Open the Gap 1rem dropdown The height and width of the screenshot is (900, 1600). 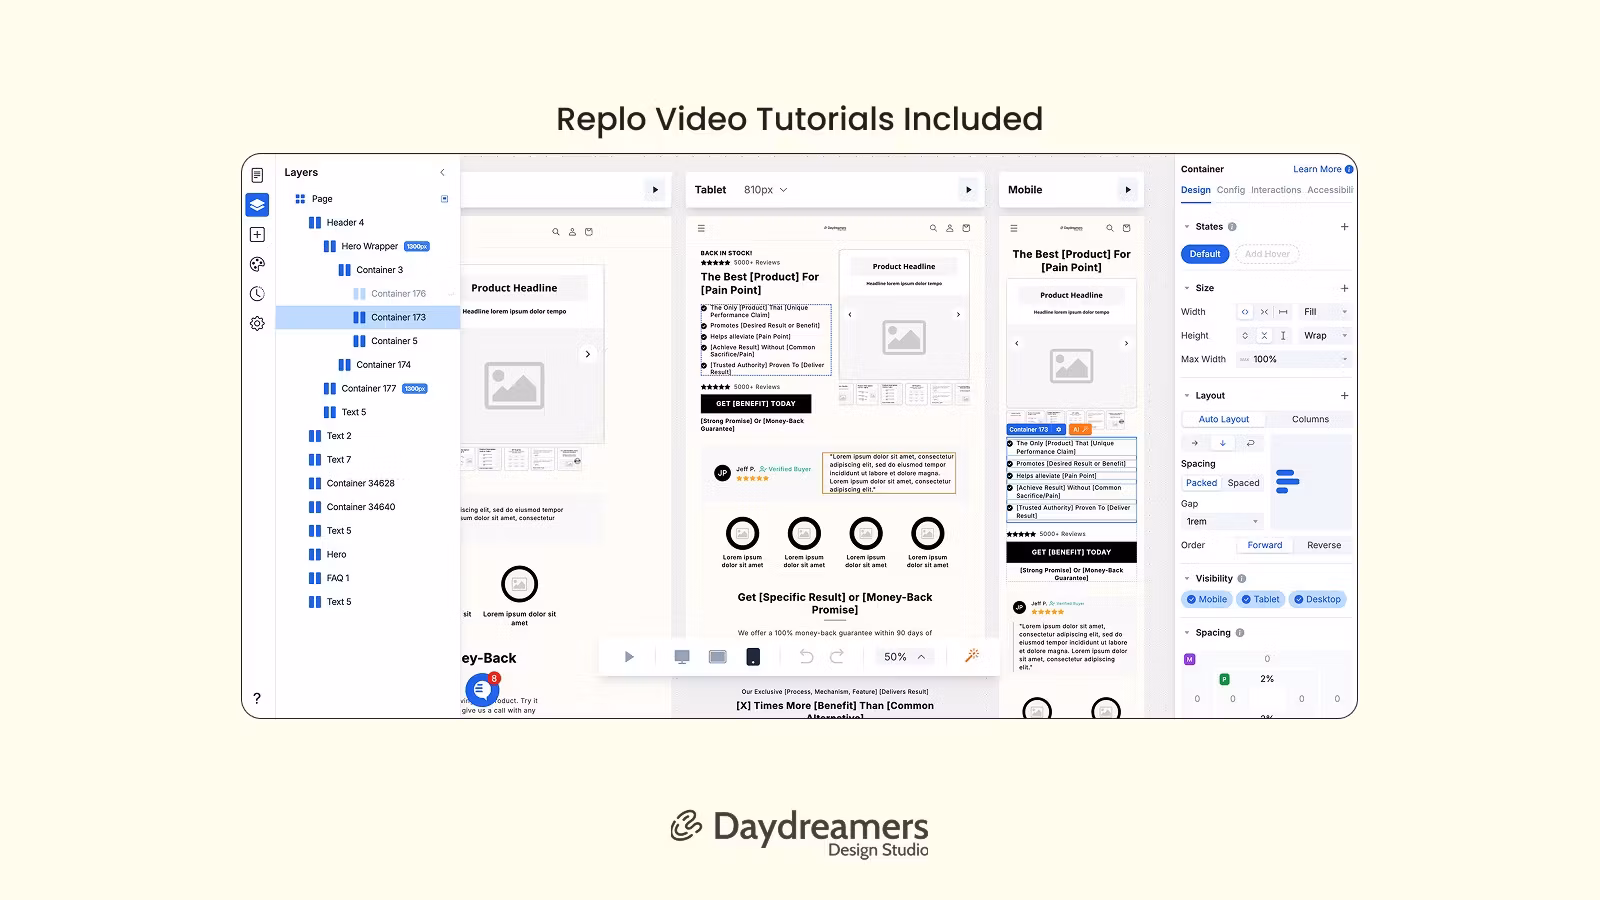click(x=1222, y=522)
